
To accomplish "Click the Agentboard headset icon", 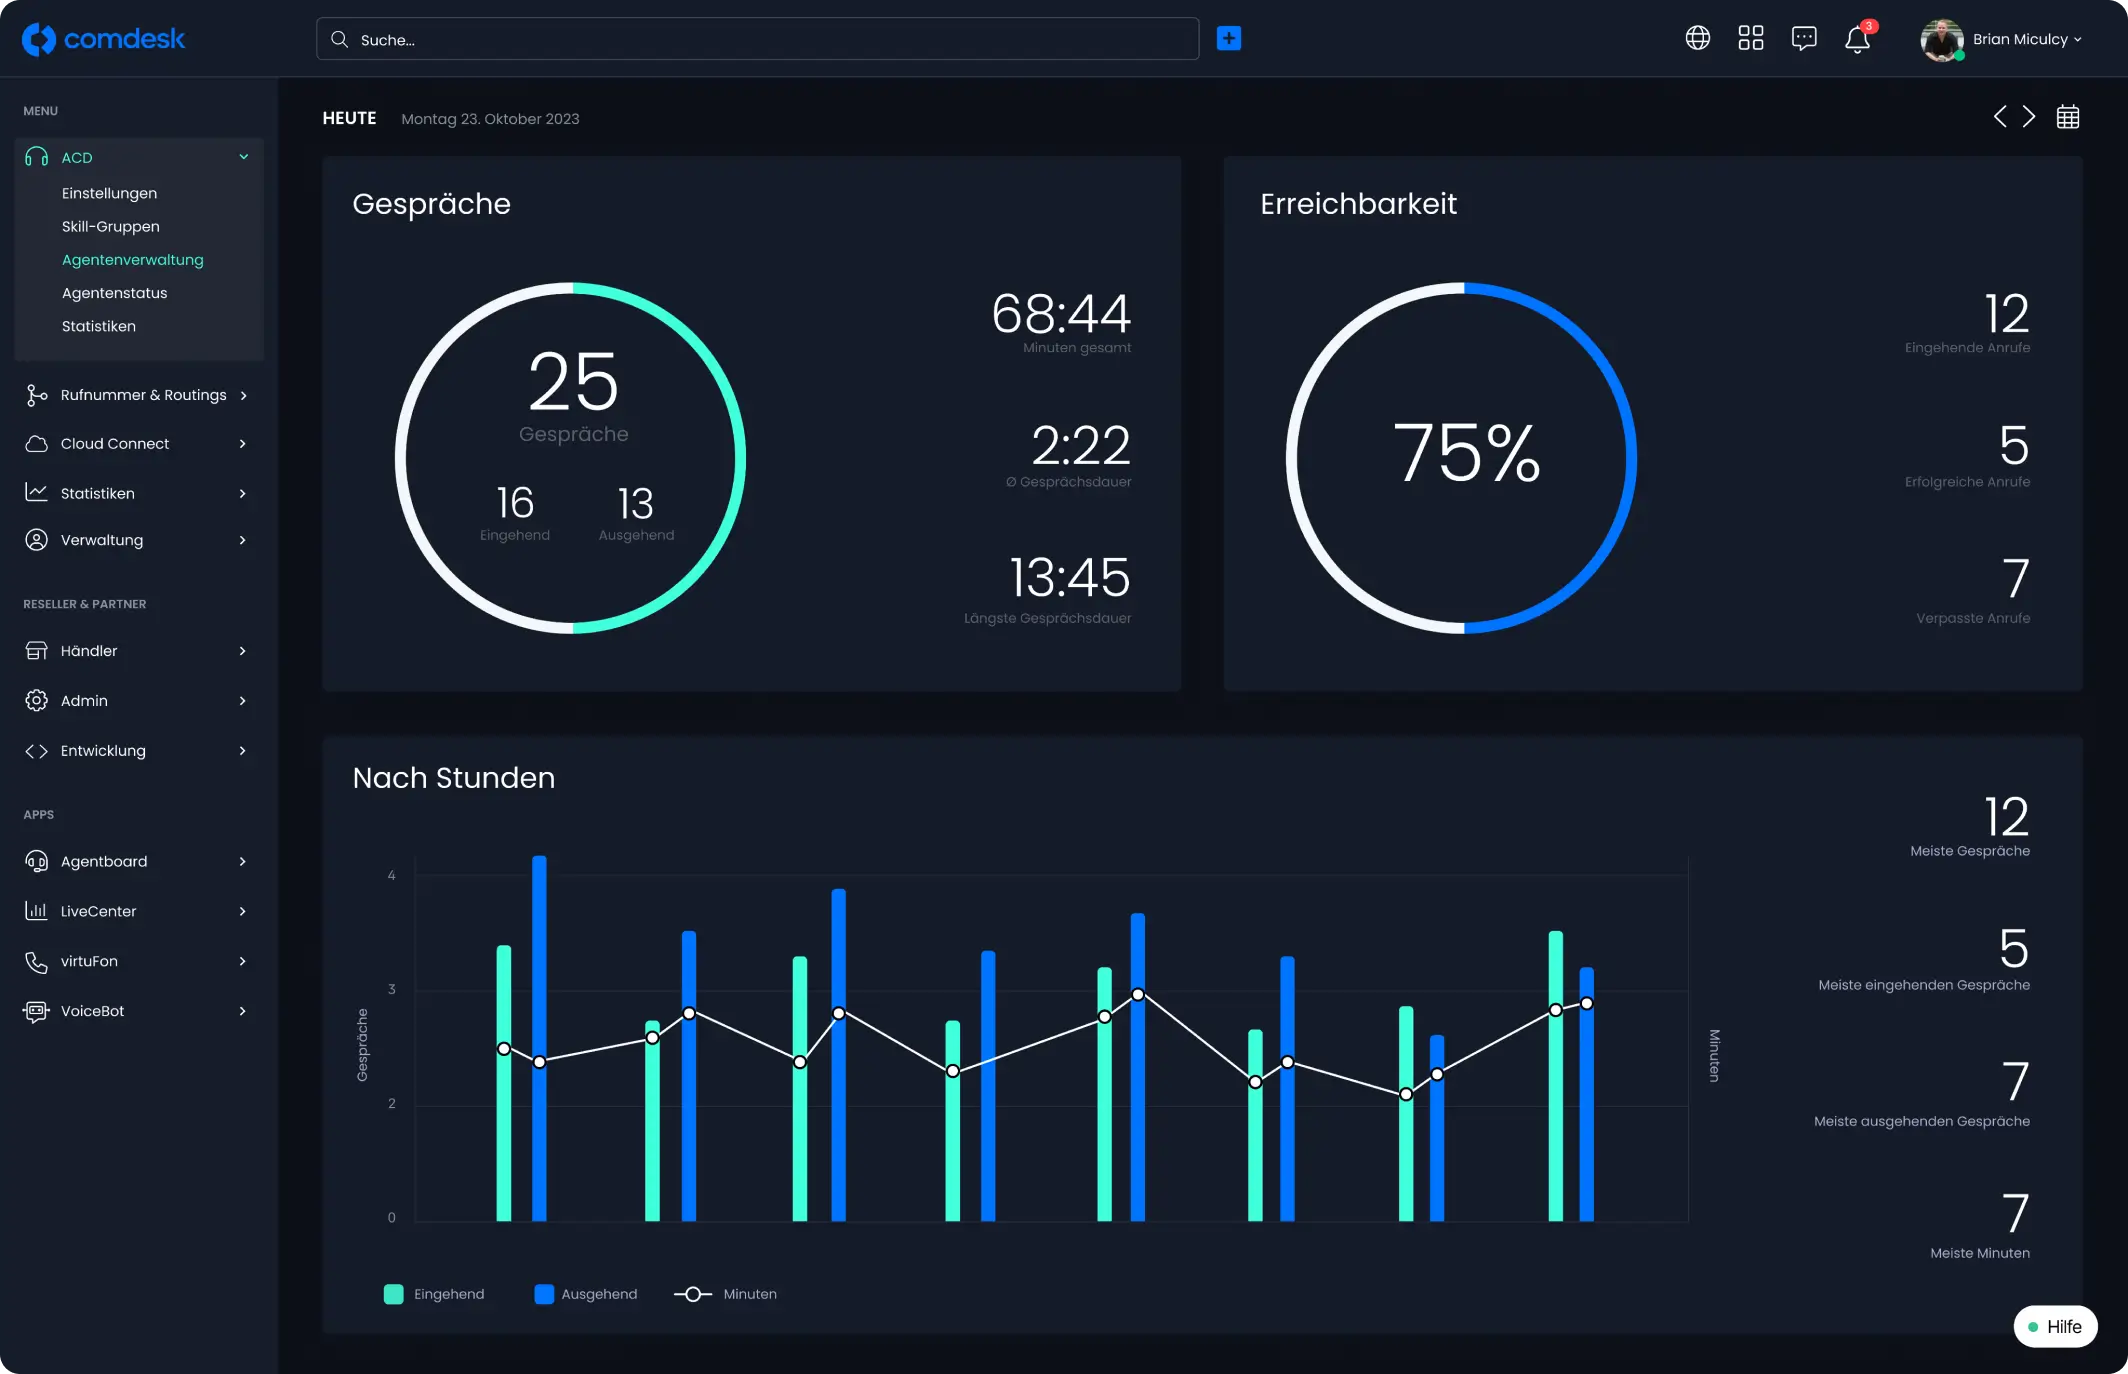I will pyautogui.click(x=37, y=861).
